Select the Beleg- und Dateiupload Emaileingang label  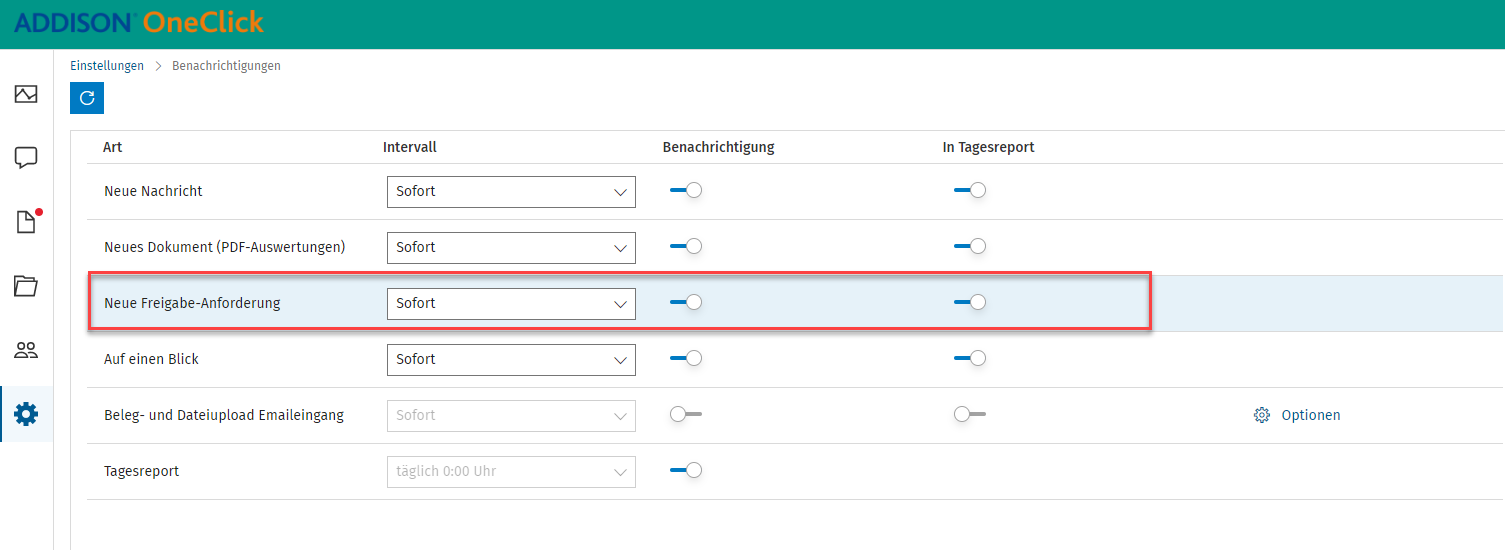224,415
